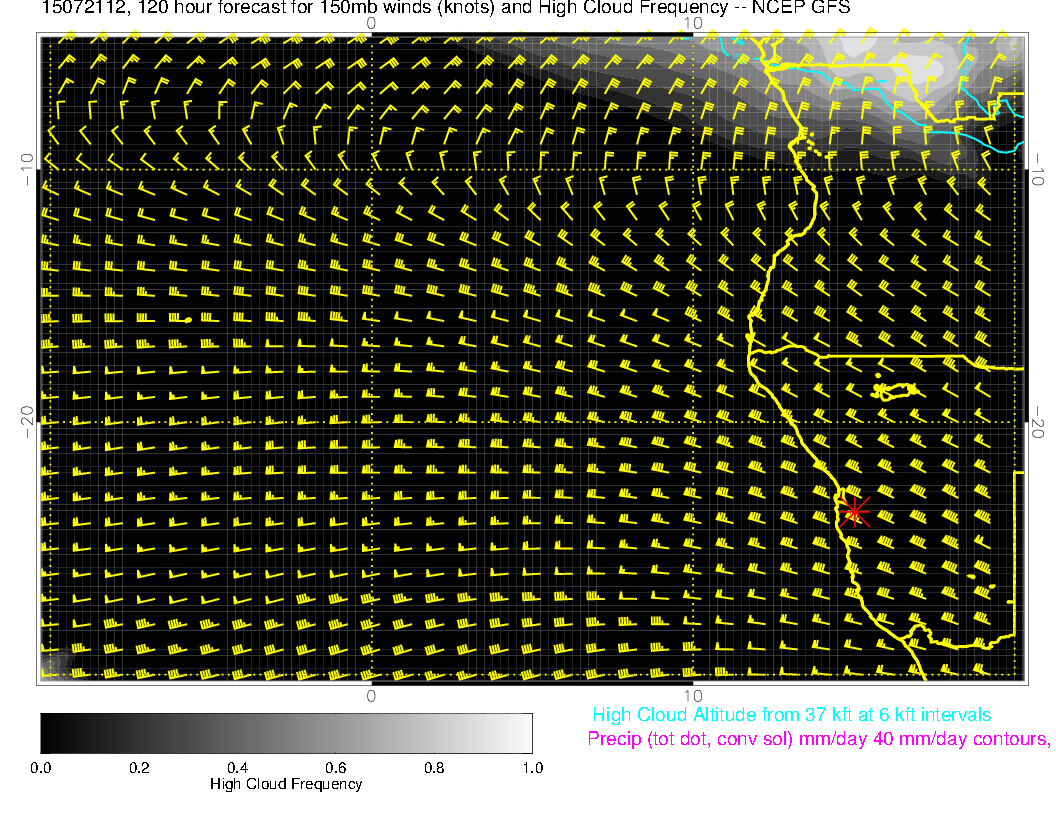Click the left axis latitude label -10
The height and width of the screenshot is (816, 1056).
(27, 169)
